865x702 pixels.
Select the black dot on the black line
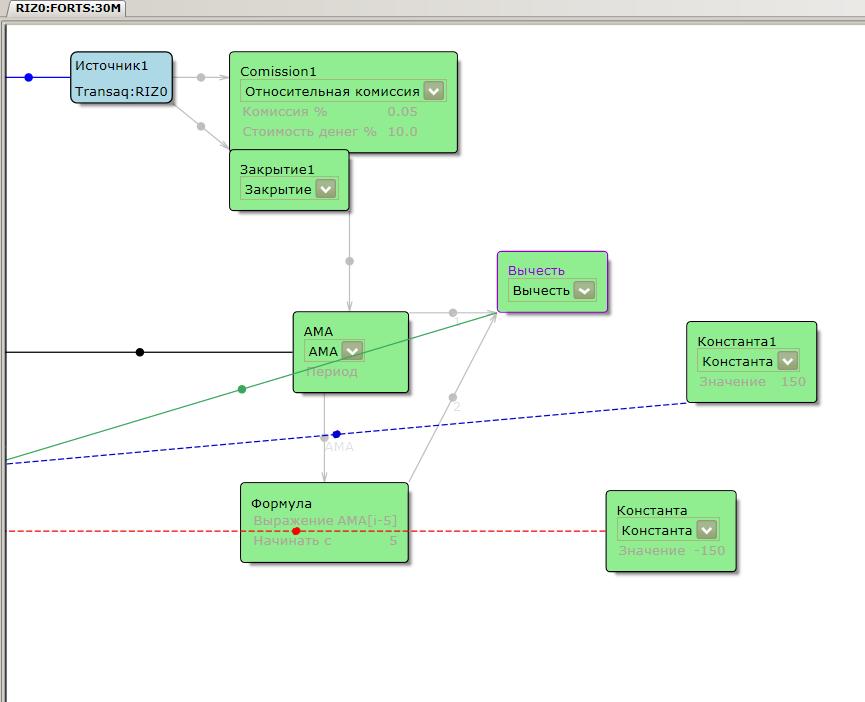pyautogui.click(x=140, y=352)
